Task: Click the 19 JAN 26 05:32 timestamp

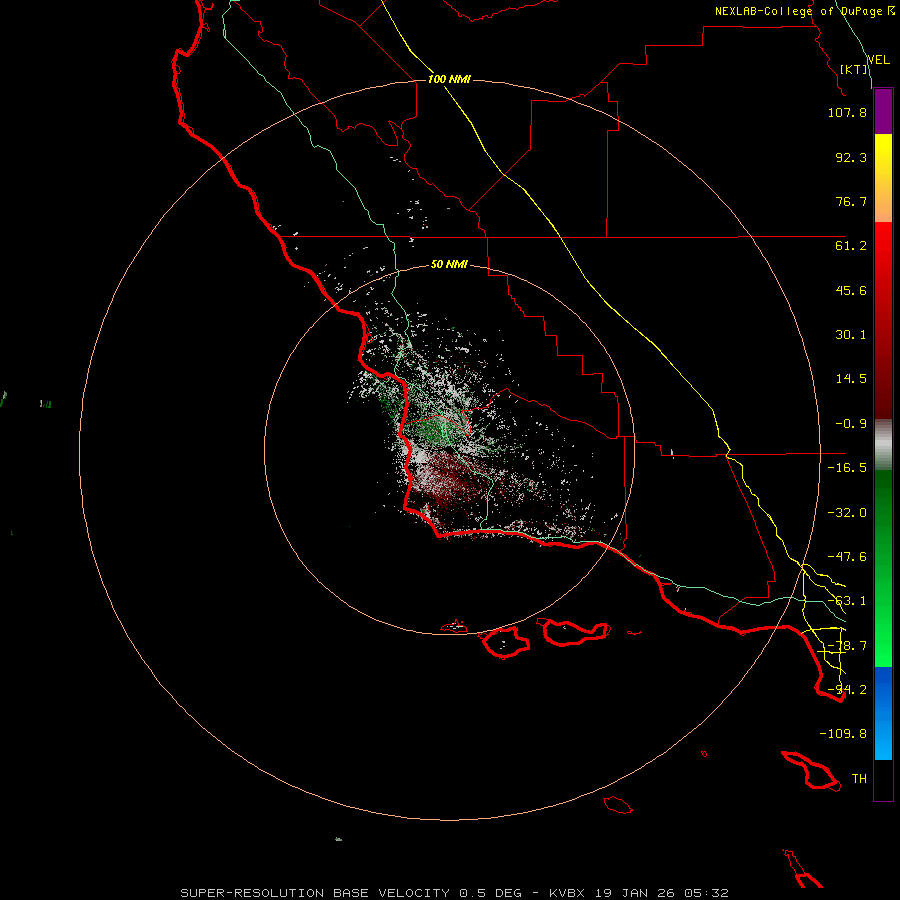Action: [x=661, y=893]
